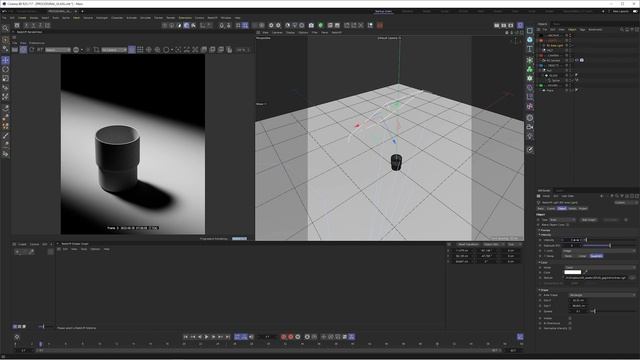Click the Text 'T' object icon

point(530,49)
